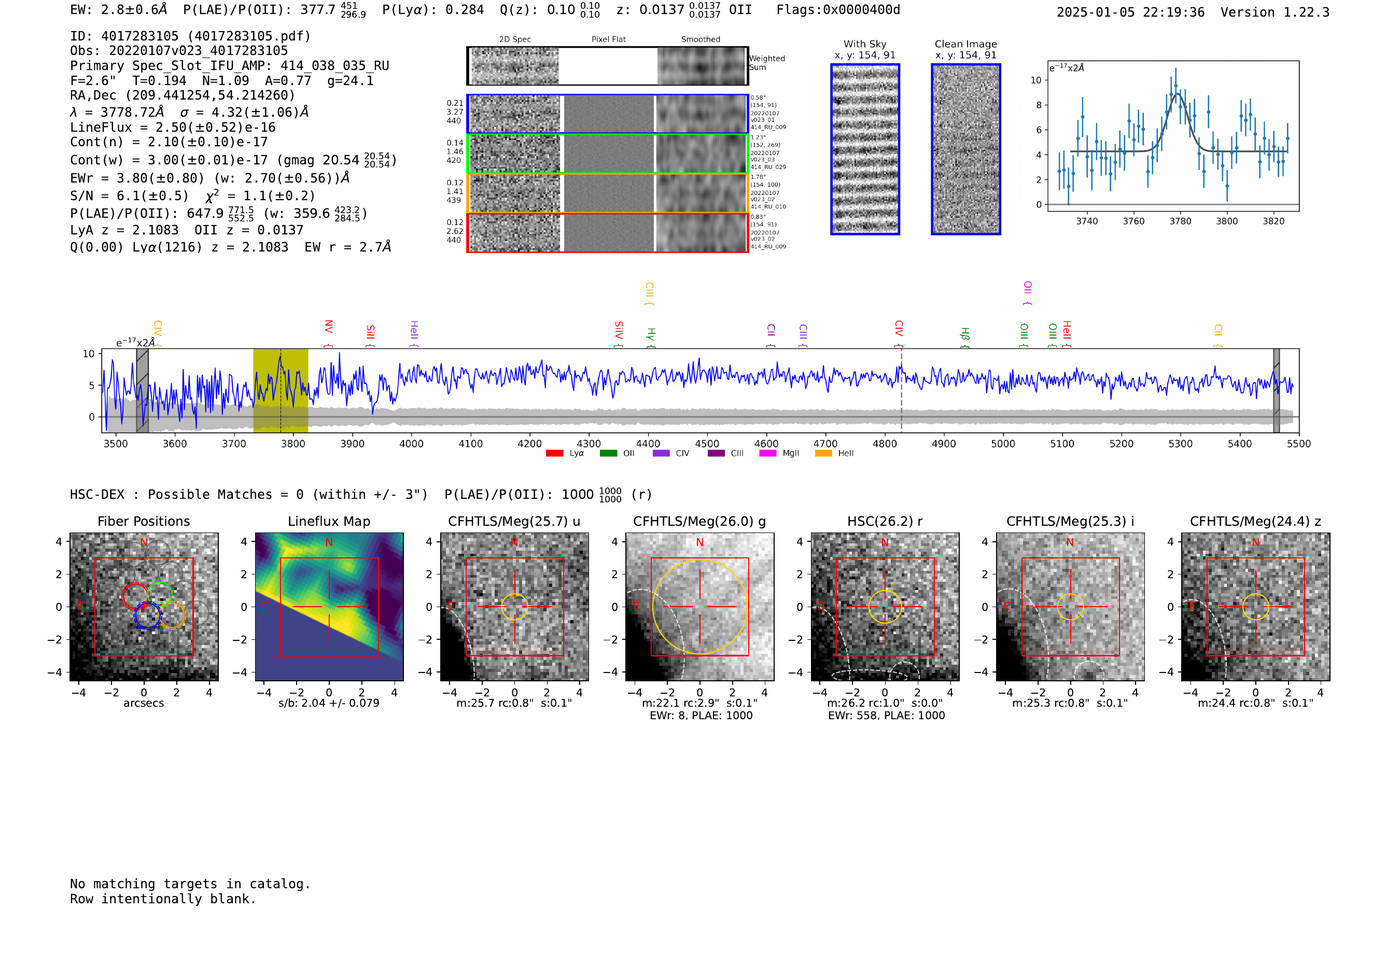Click the blue fiber circle in Fiber Positions
1400x953 pixels.
coord(147,615)
